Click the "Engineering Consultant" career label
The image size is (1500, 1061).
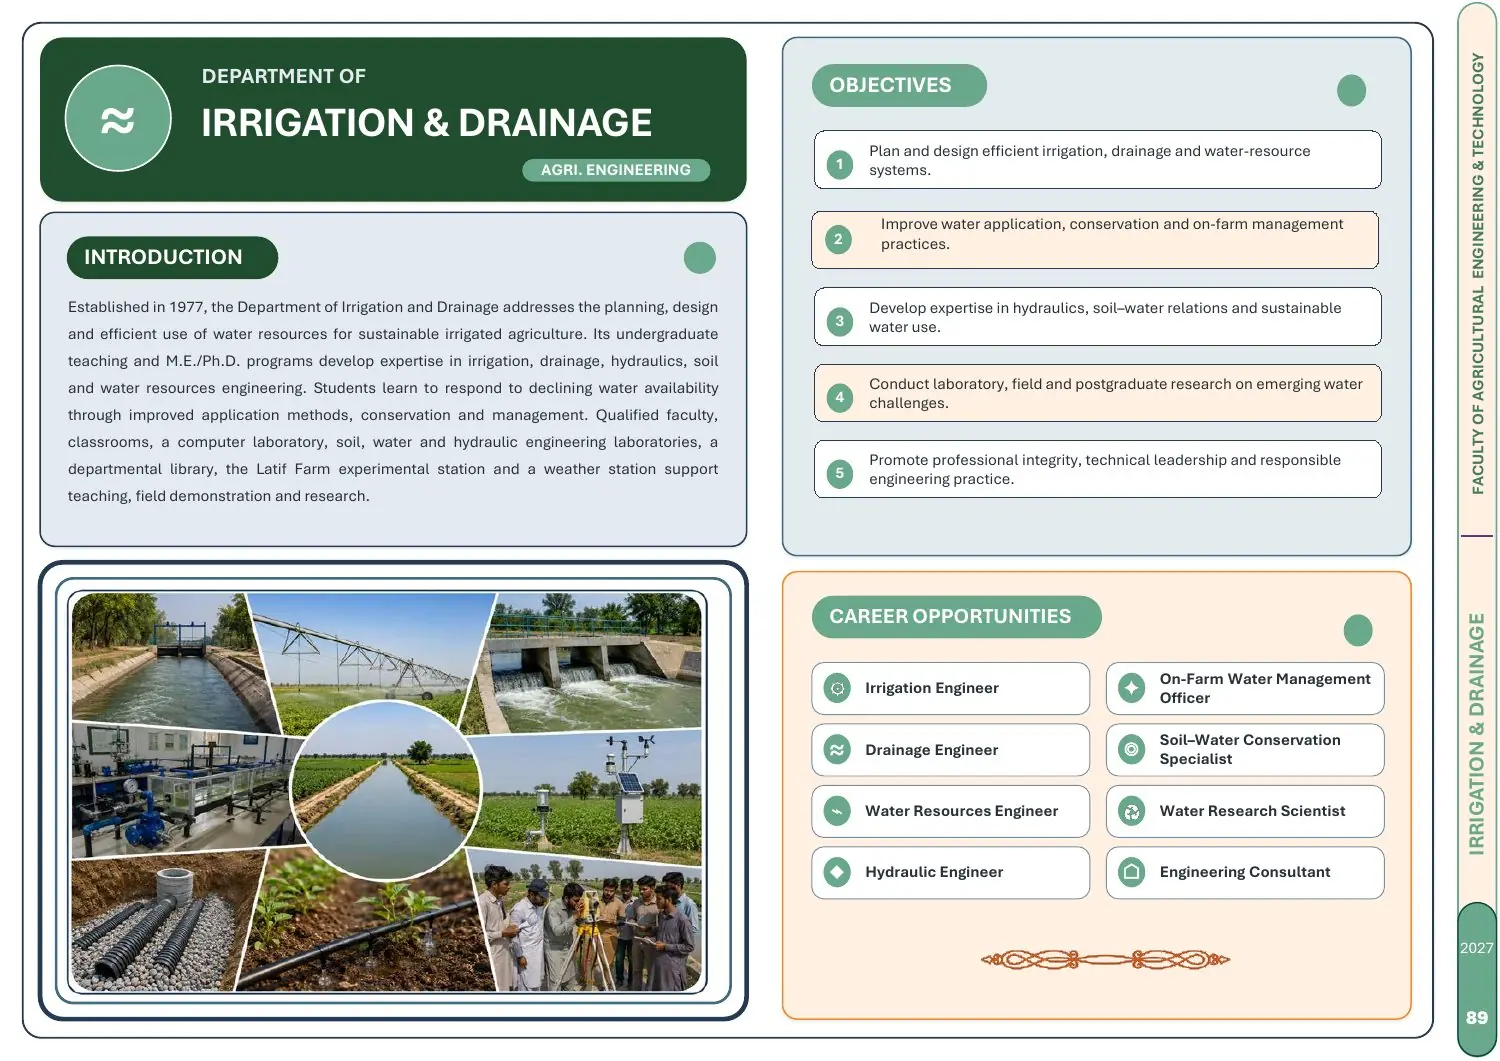click(1245, 872)
